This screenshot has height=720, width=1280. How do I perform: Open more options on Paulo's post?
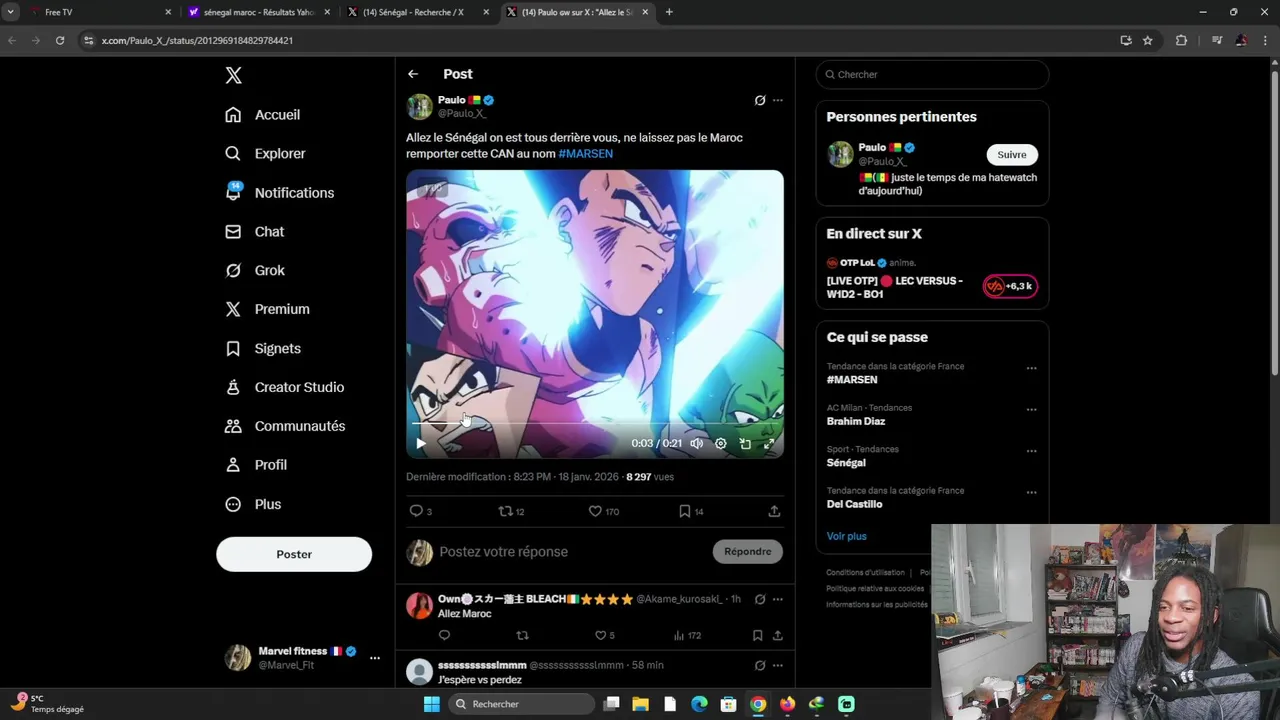tap(778, 100)
